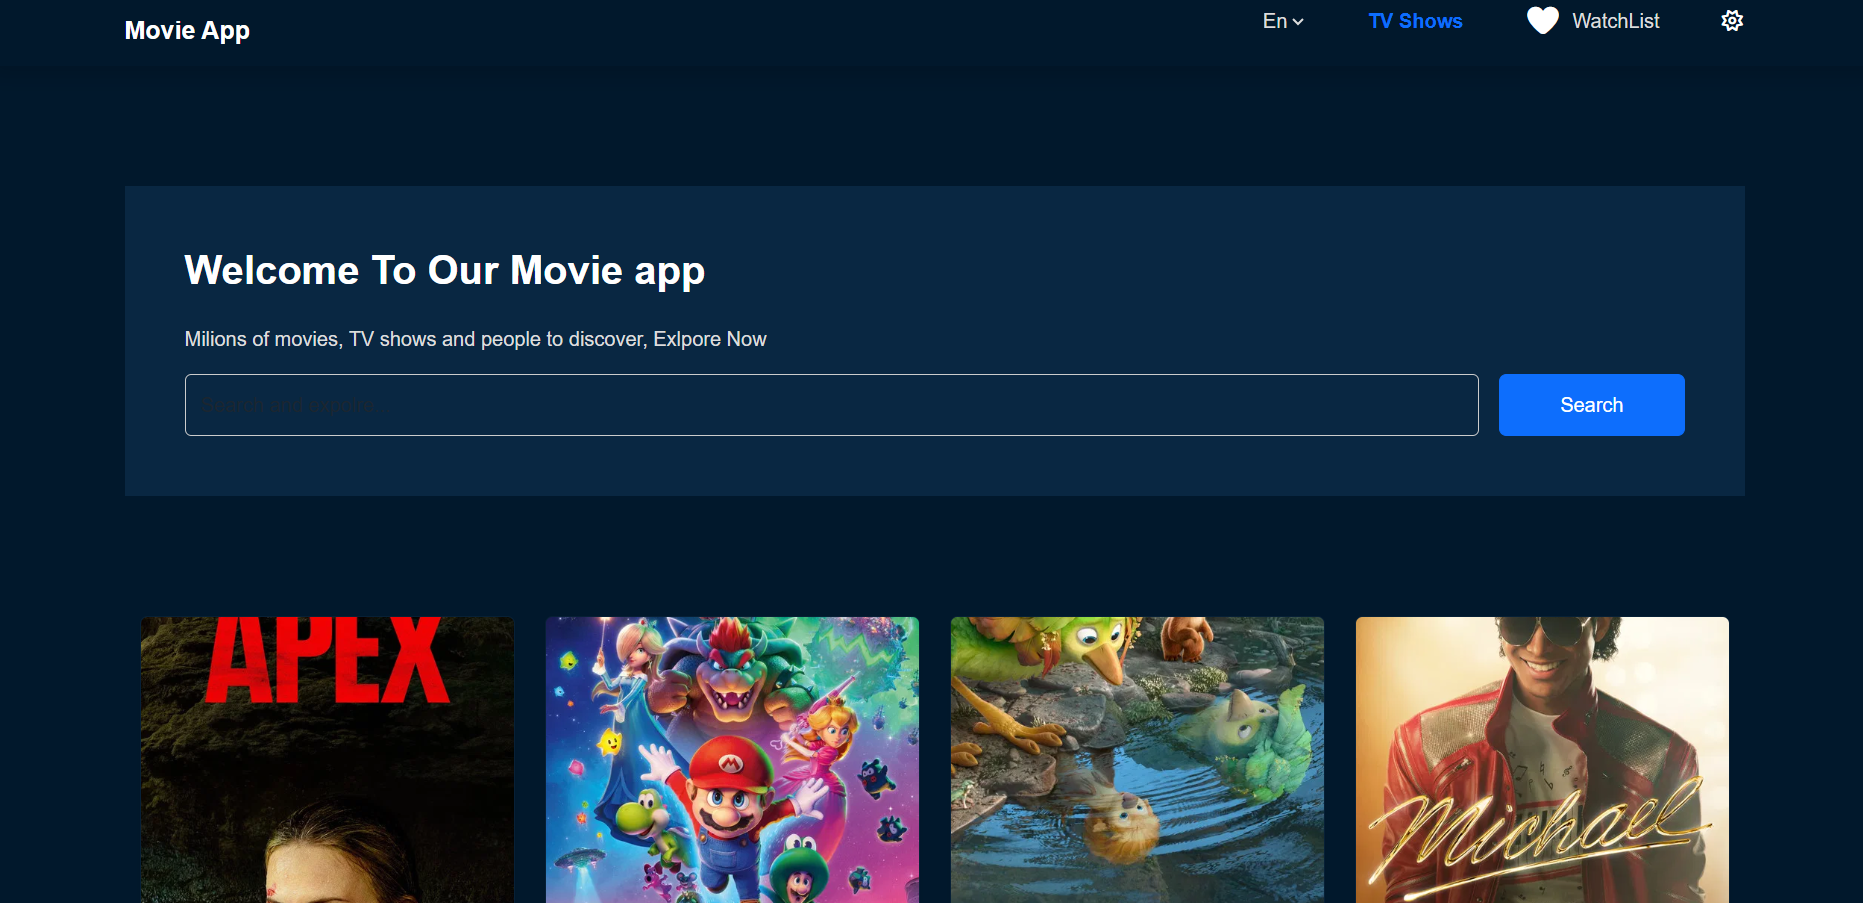This screenshot has height=903, width=1863.
Task: Open the WatchList link
Action: [1615, 21]
